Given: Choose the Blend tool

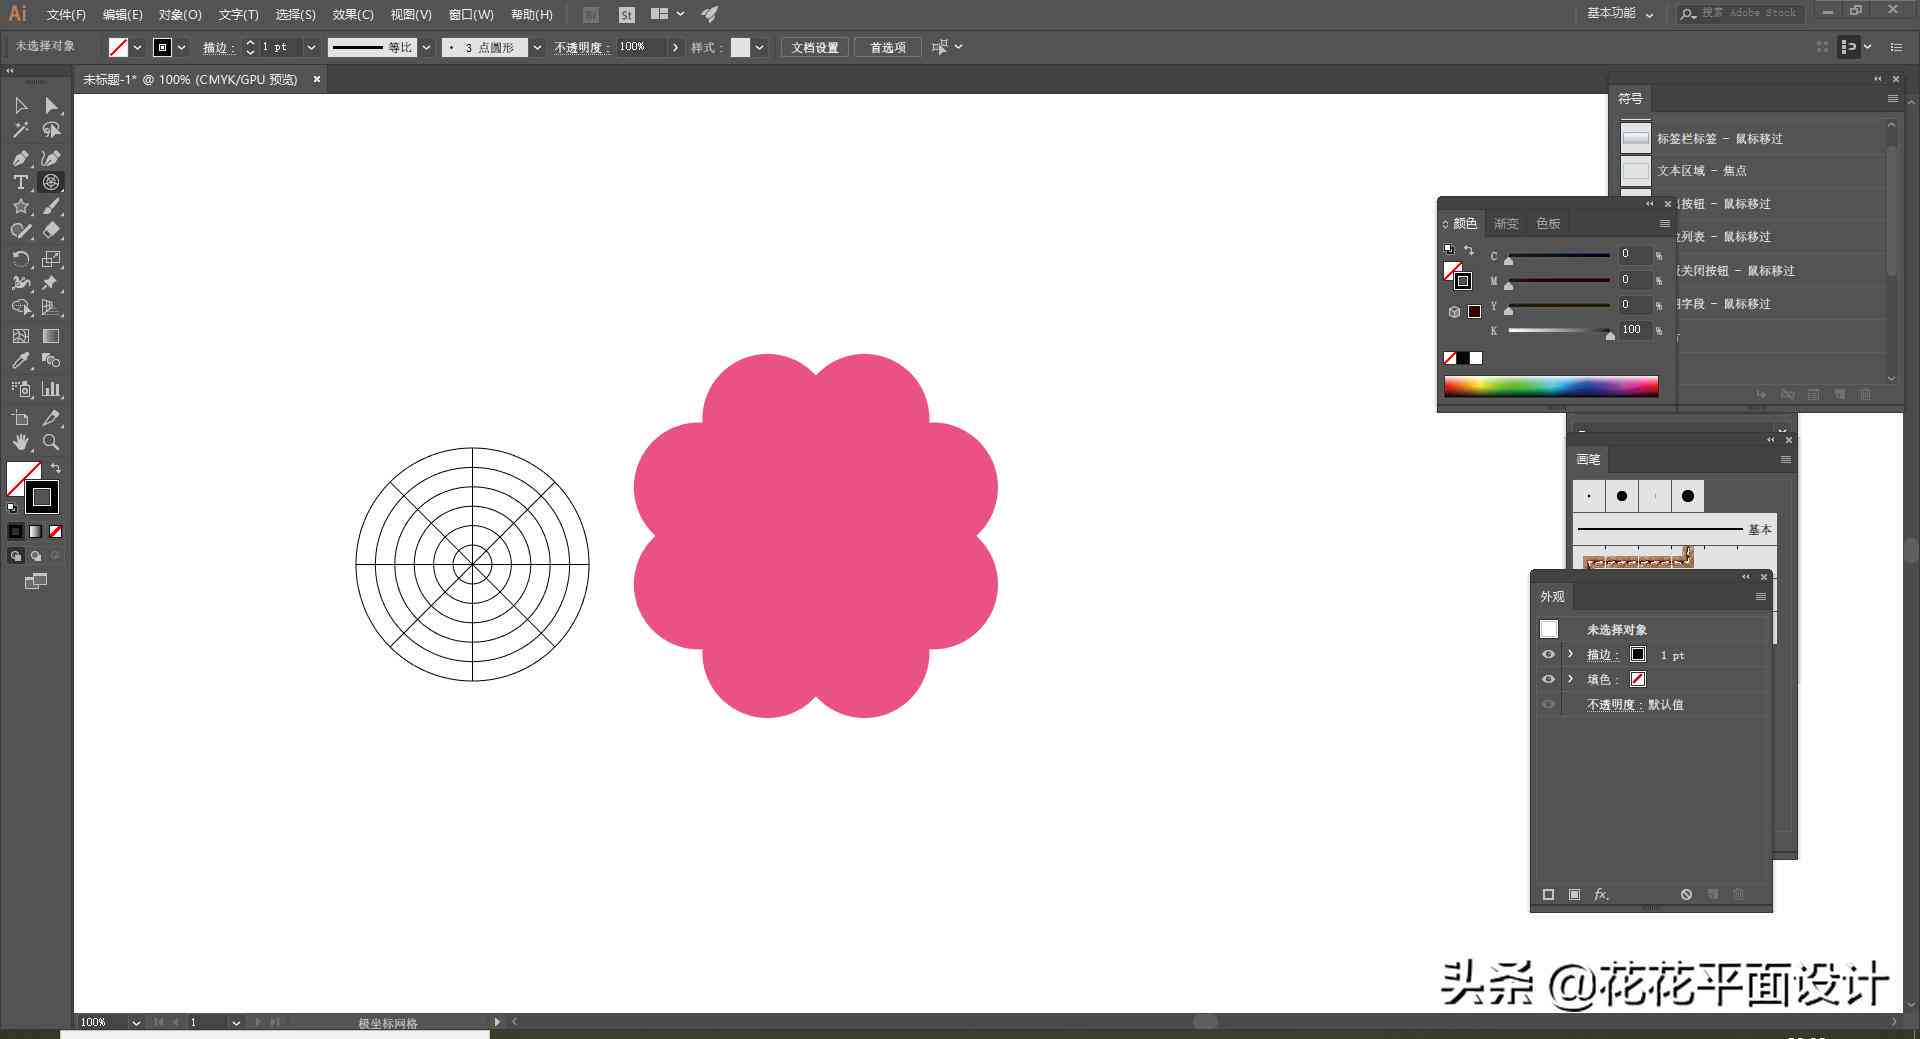Looking at the screenshot, I should (51, 360).
